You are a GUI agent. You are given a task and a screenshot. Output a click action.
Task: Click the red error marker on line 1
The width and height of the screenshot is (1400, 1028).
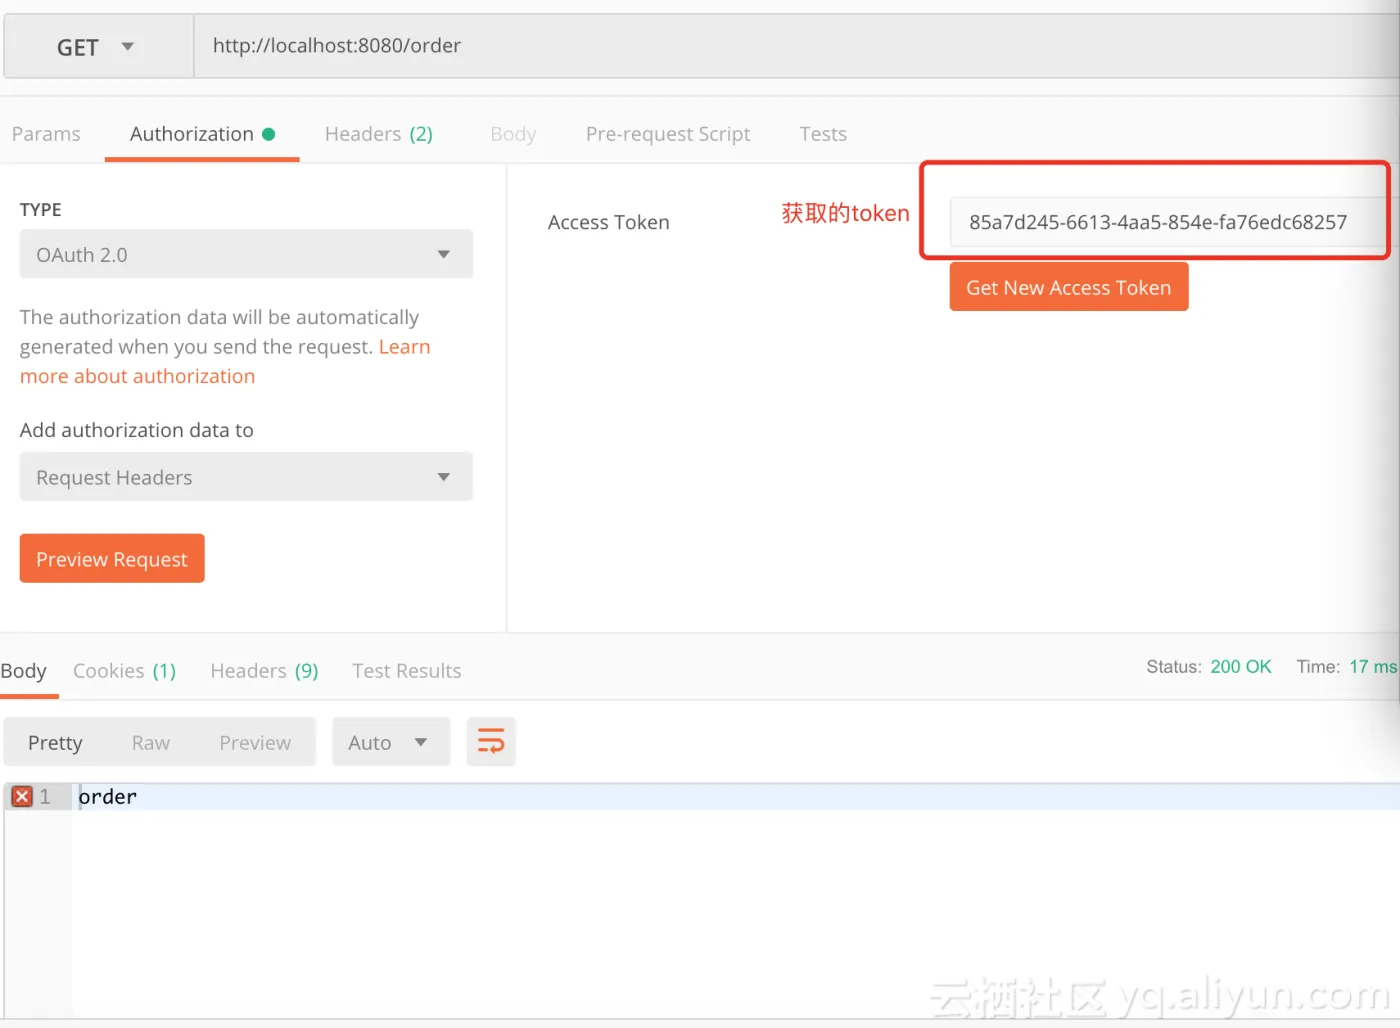(22, 797)
